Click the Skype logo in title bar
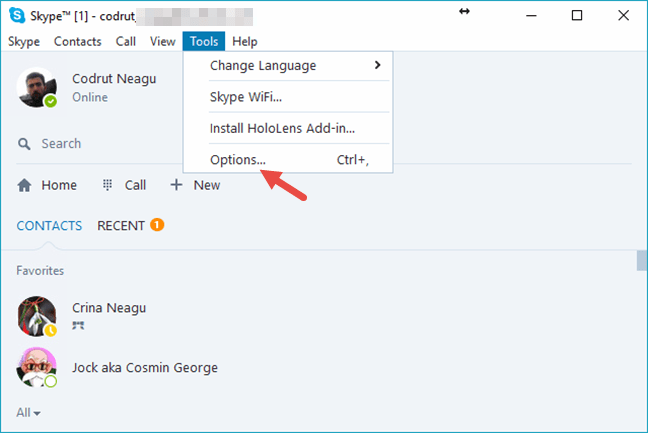The image size is (648, 433). coord(17,15)
